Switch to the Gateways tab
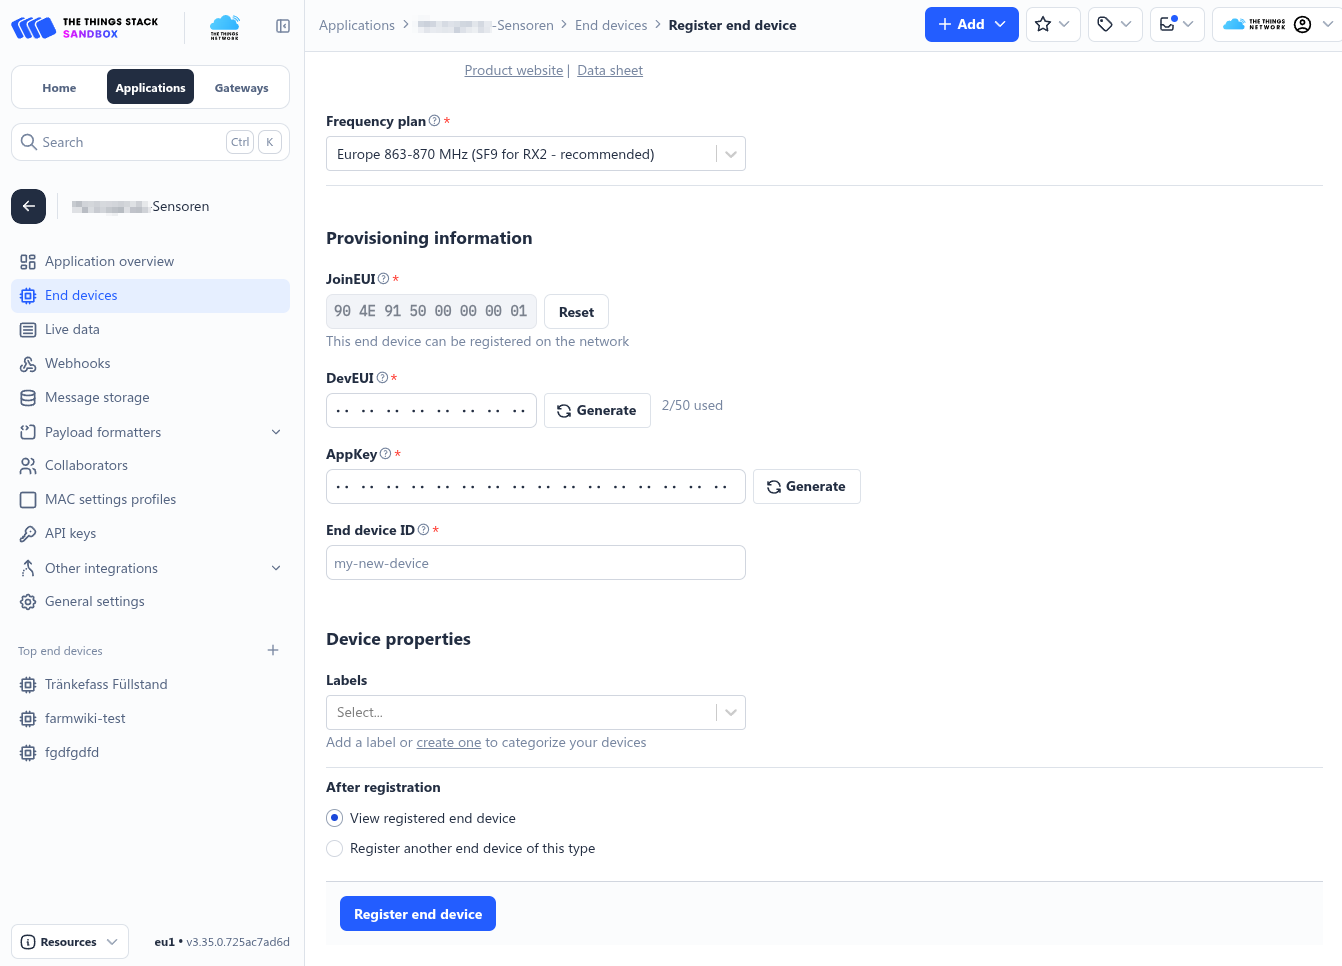The width and height of the screenshot is (1342, 966). coord(241,88)
